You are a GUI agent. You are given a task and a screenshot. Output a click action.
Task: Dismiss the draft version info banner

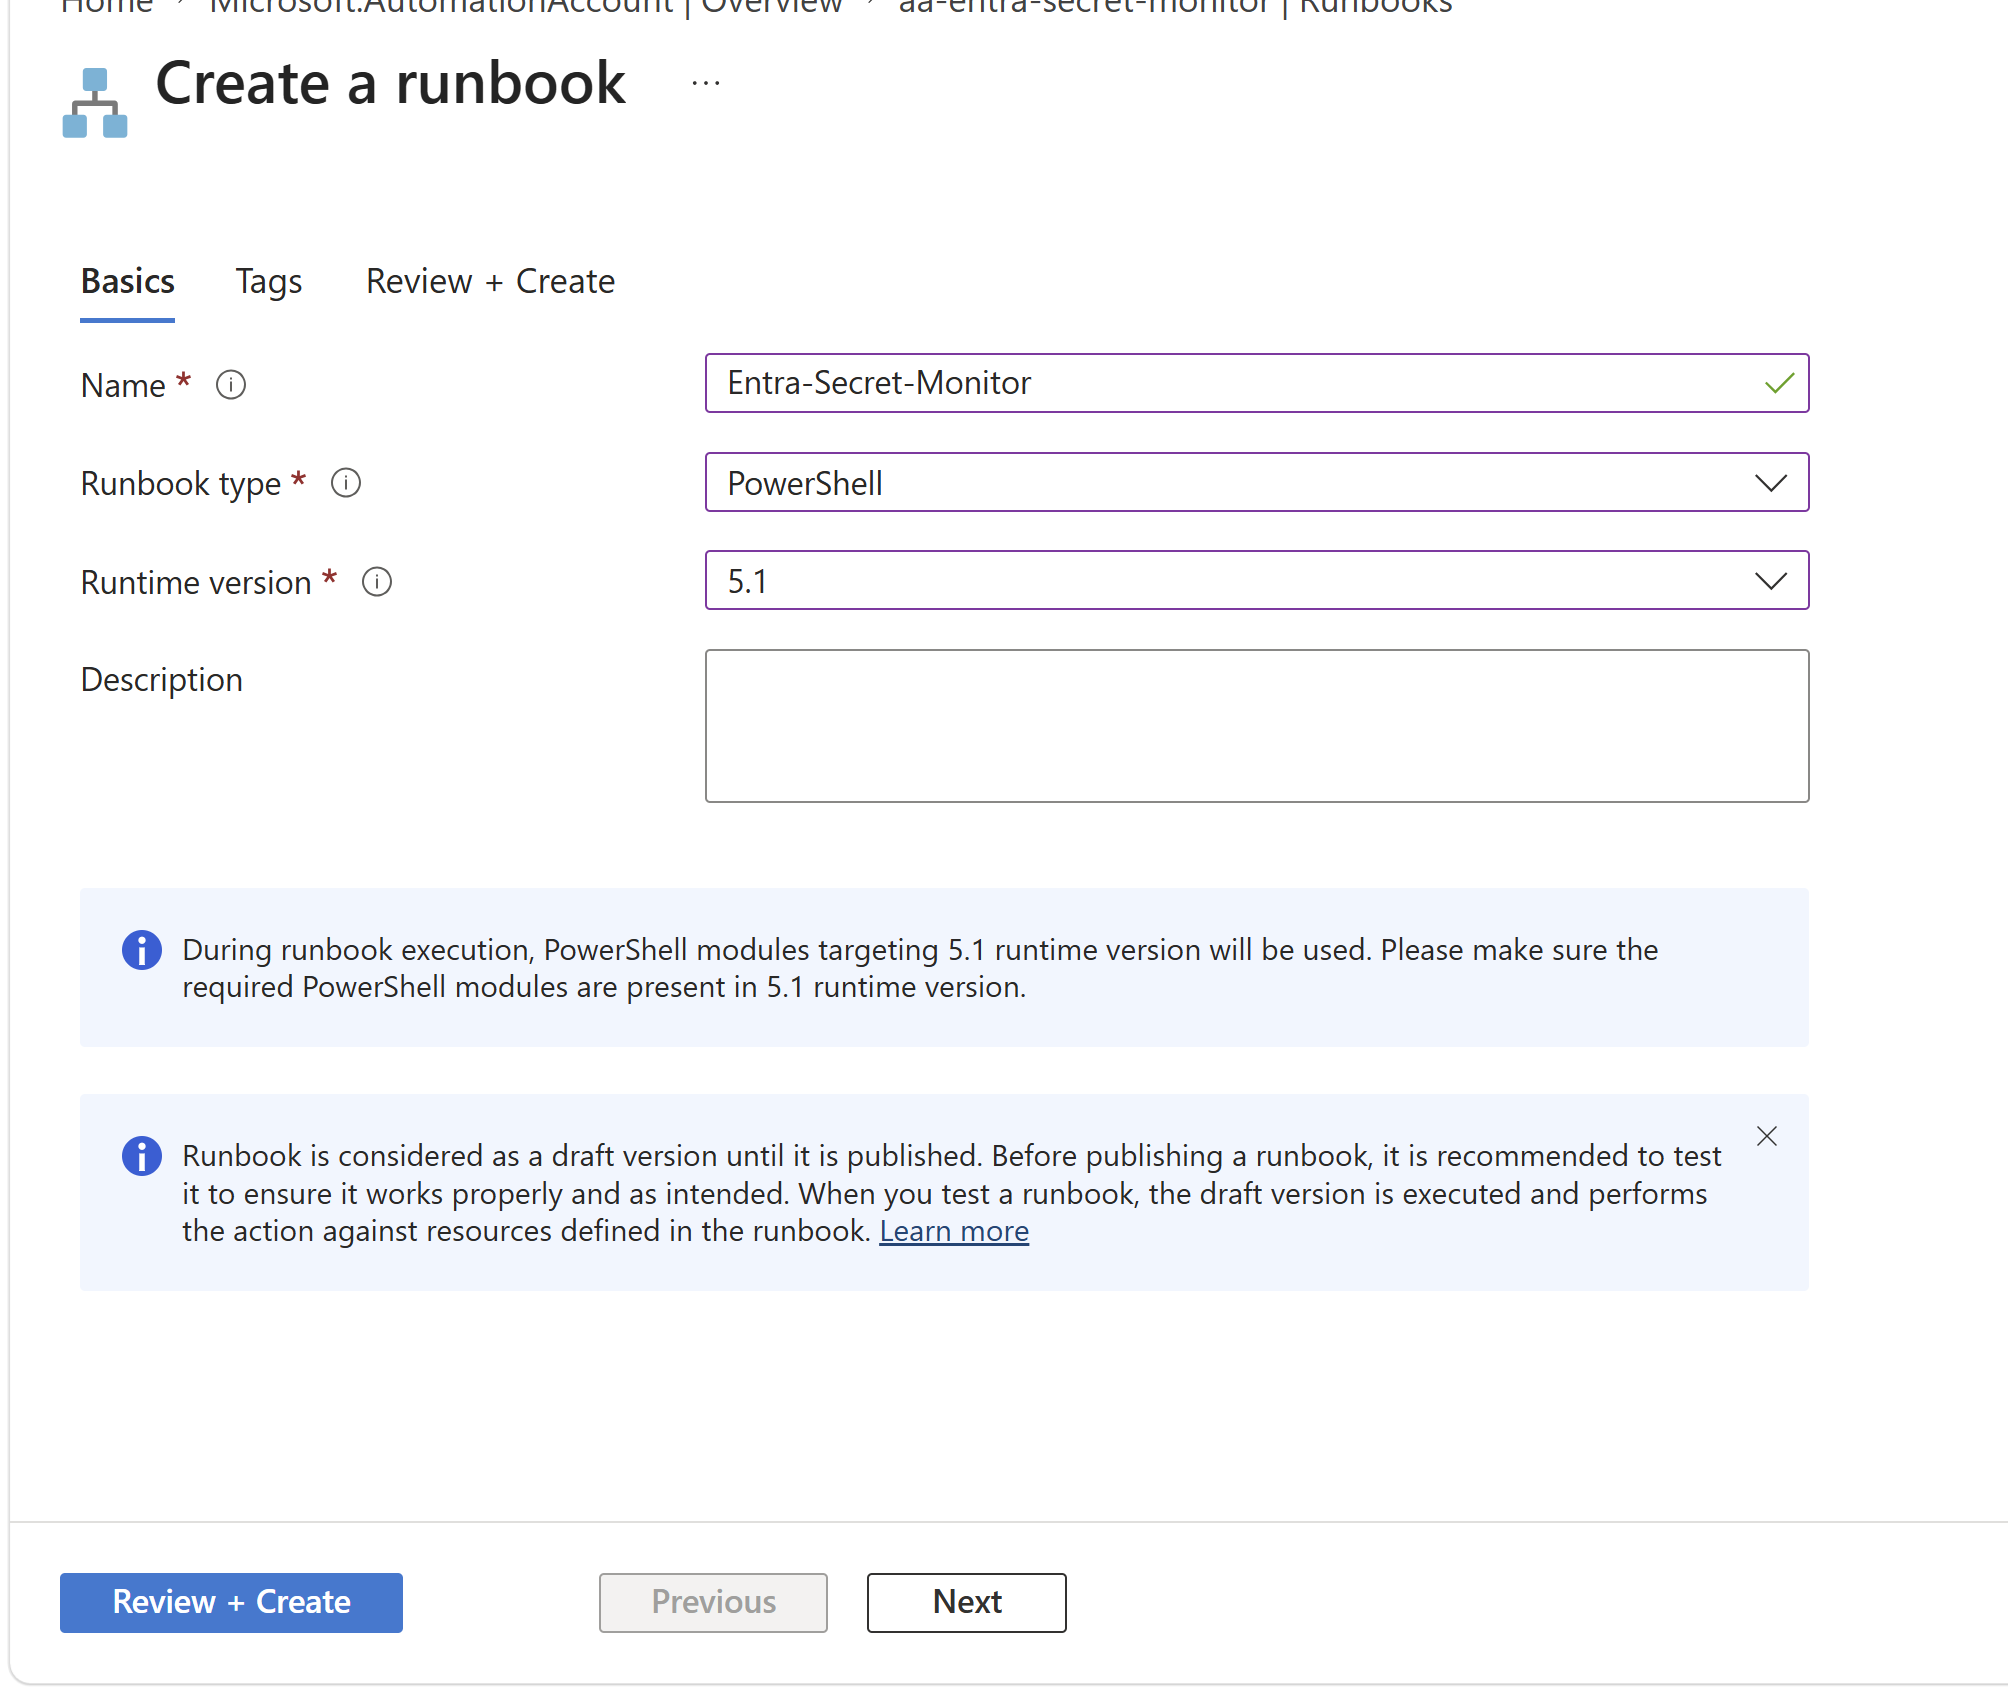click(x=1767, y=1136)
